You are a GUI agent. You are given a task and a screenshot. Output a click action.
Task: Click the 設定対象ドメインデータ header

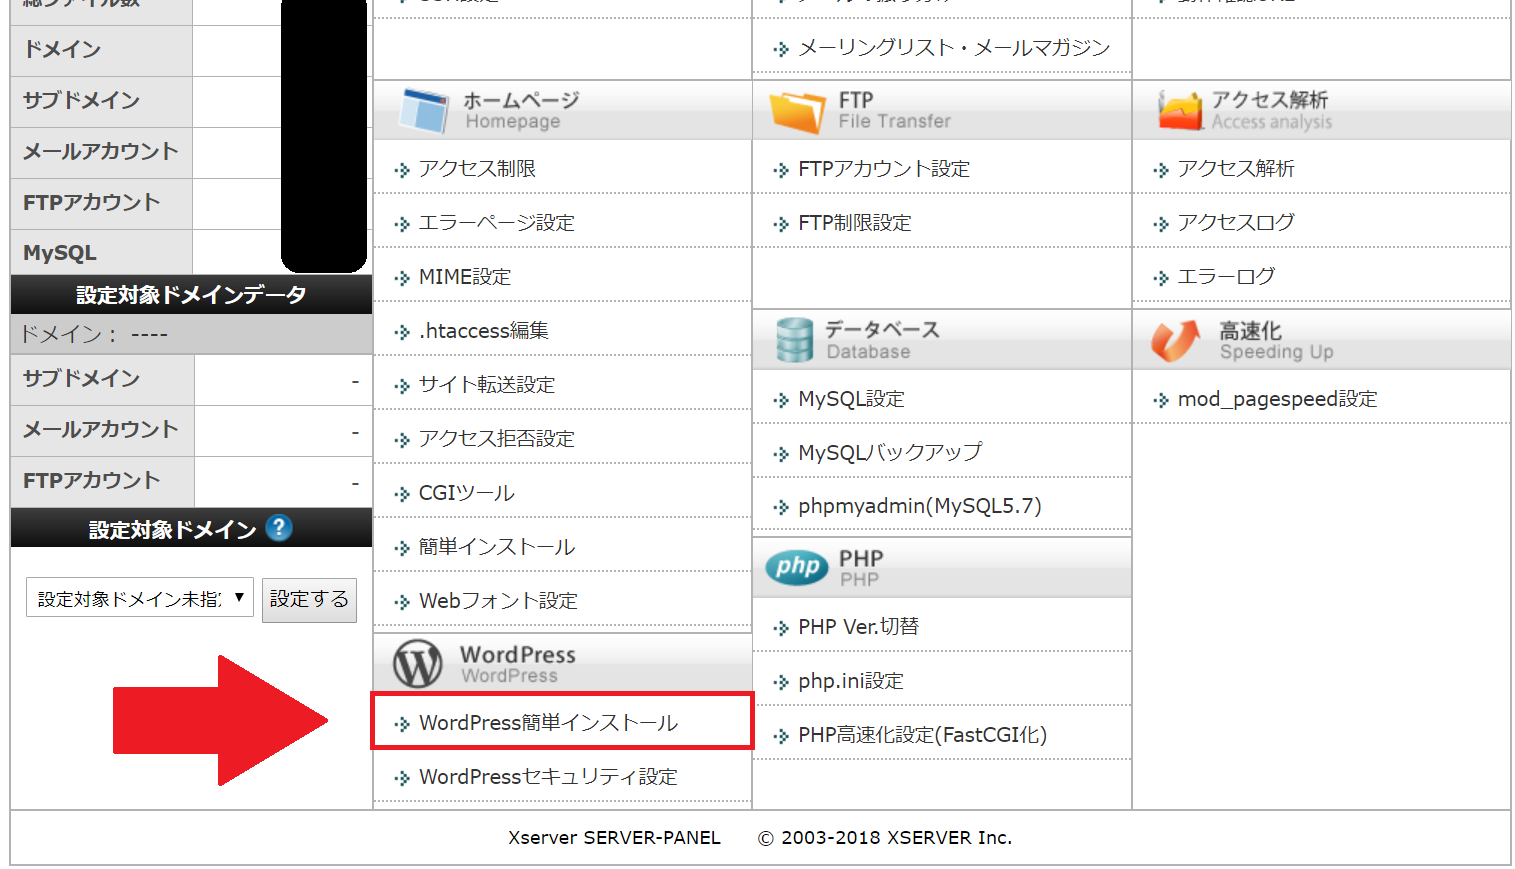click(x=191, y=294)
